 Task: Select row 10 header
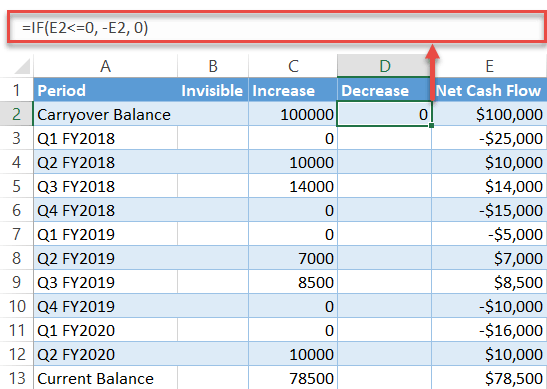[x=16, y=306]
